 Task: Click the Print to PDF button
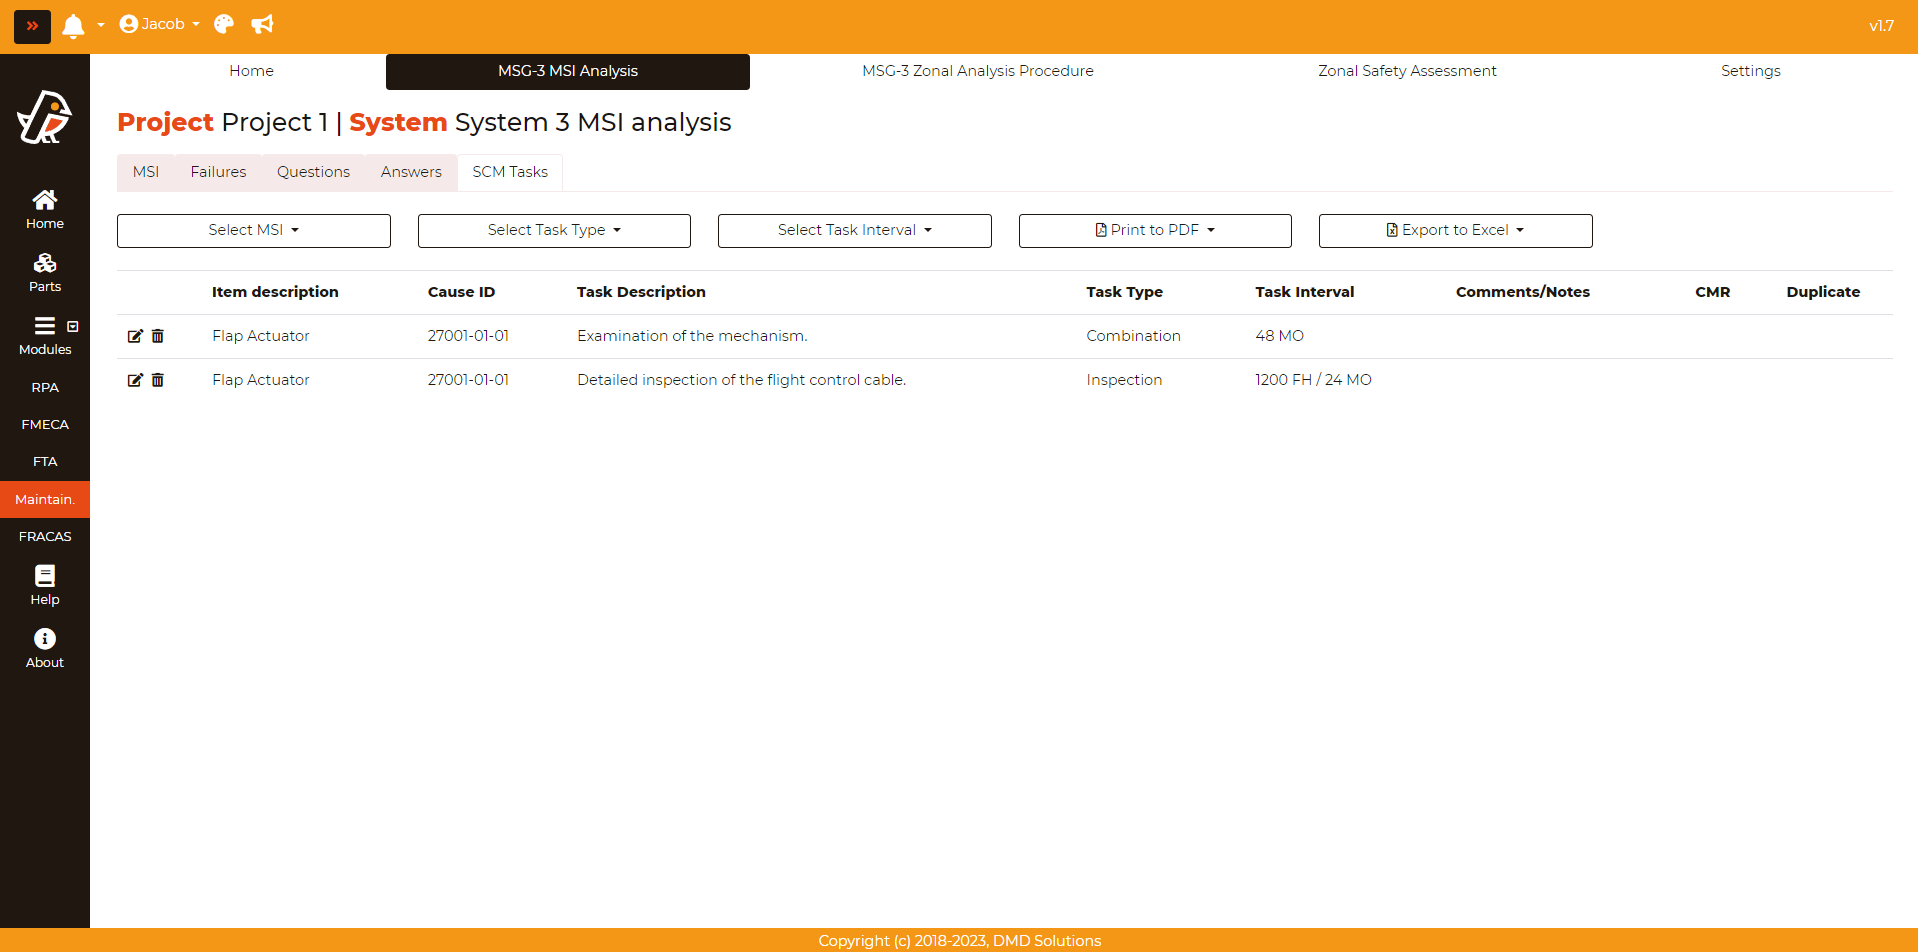[1155, 231]
